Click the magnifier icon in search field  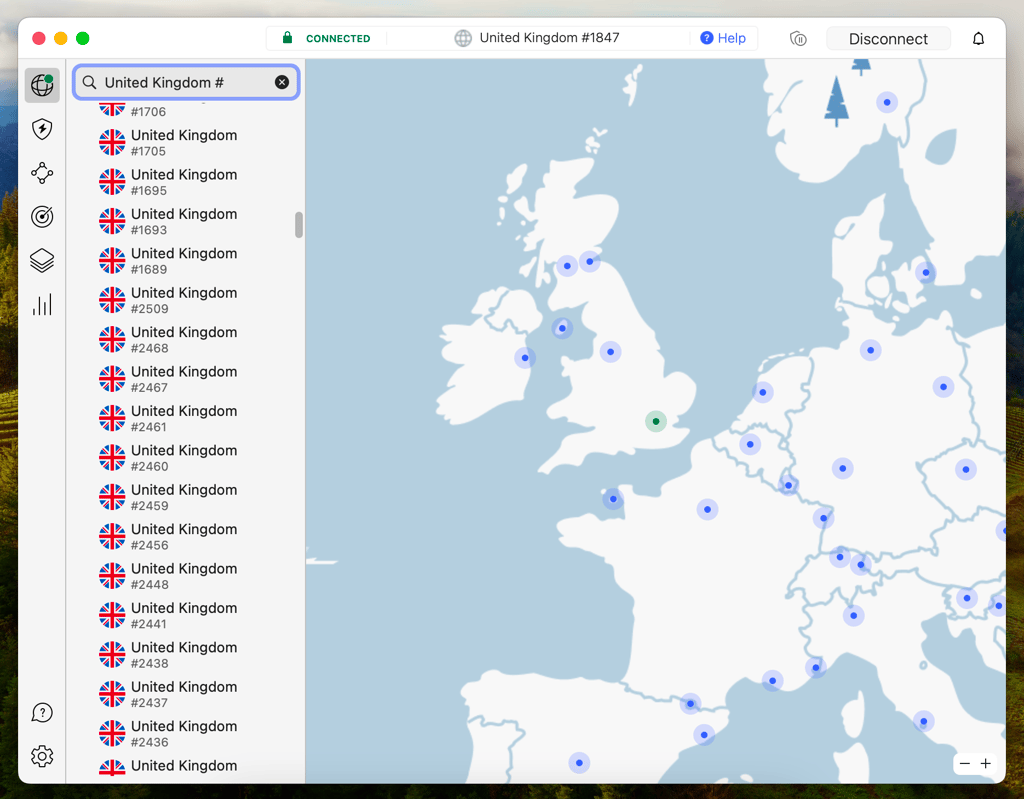tap(89, 82)
